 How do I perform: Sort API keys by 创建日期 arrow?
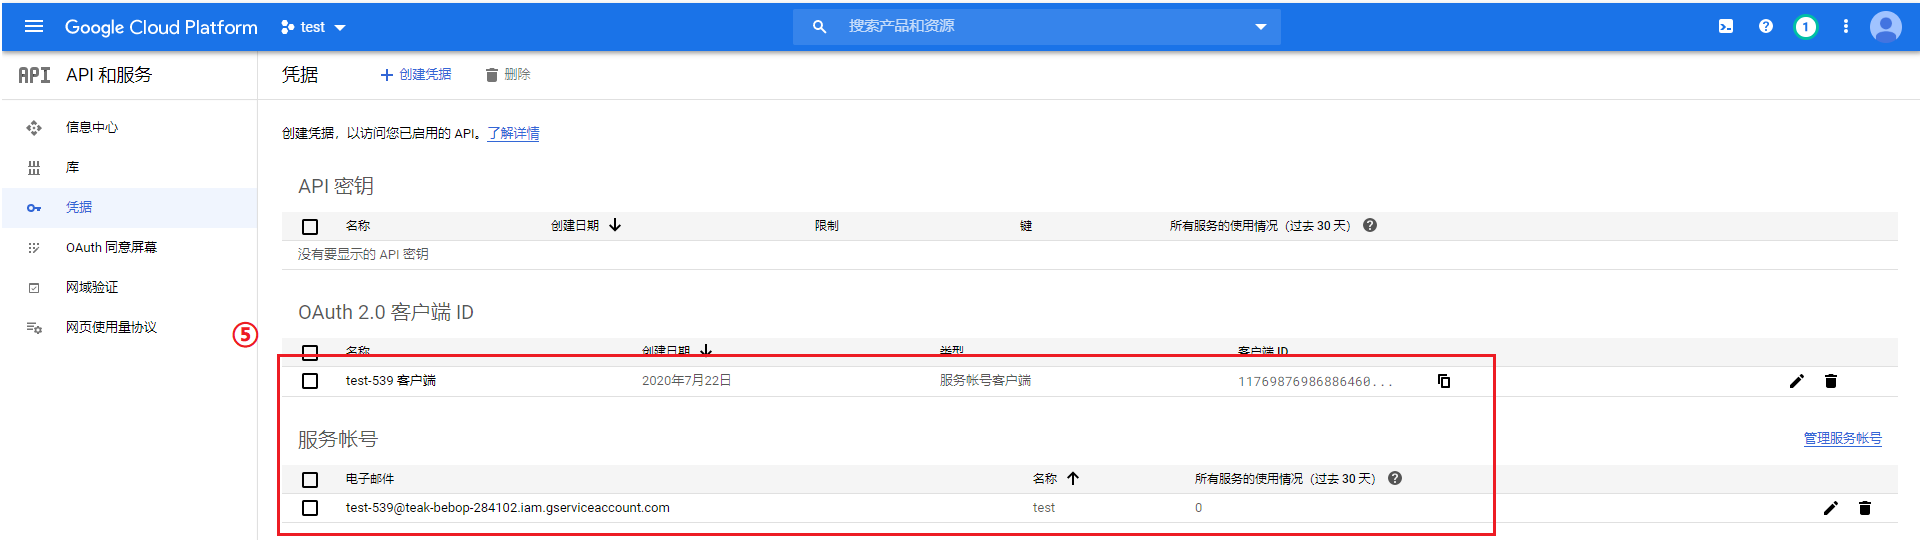tap(615, 225)
